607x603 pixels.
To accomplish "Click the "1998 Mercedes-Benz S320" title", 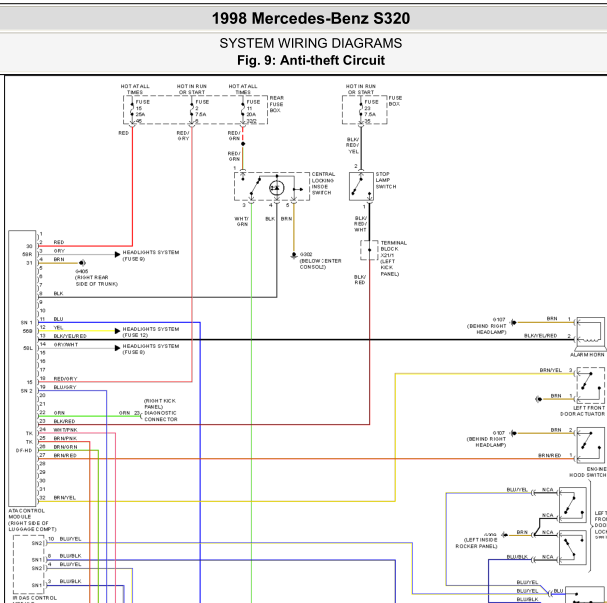I will (x=311, y=19).
